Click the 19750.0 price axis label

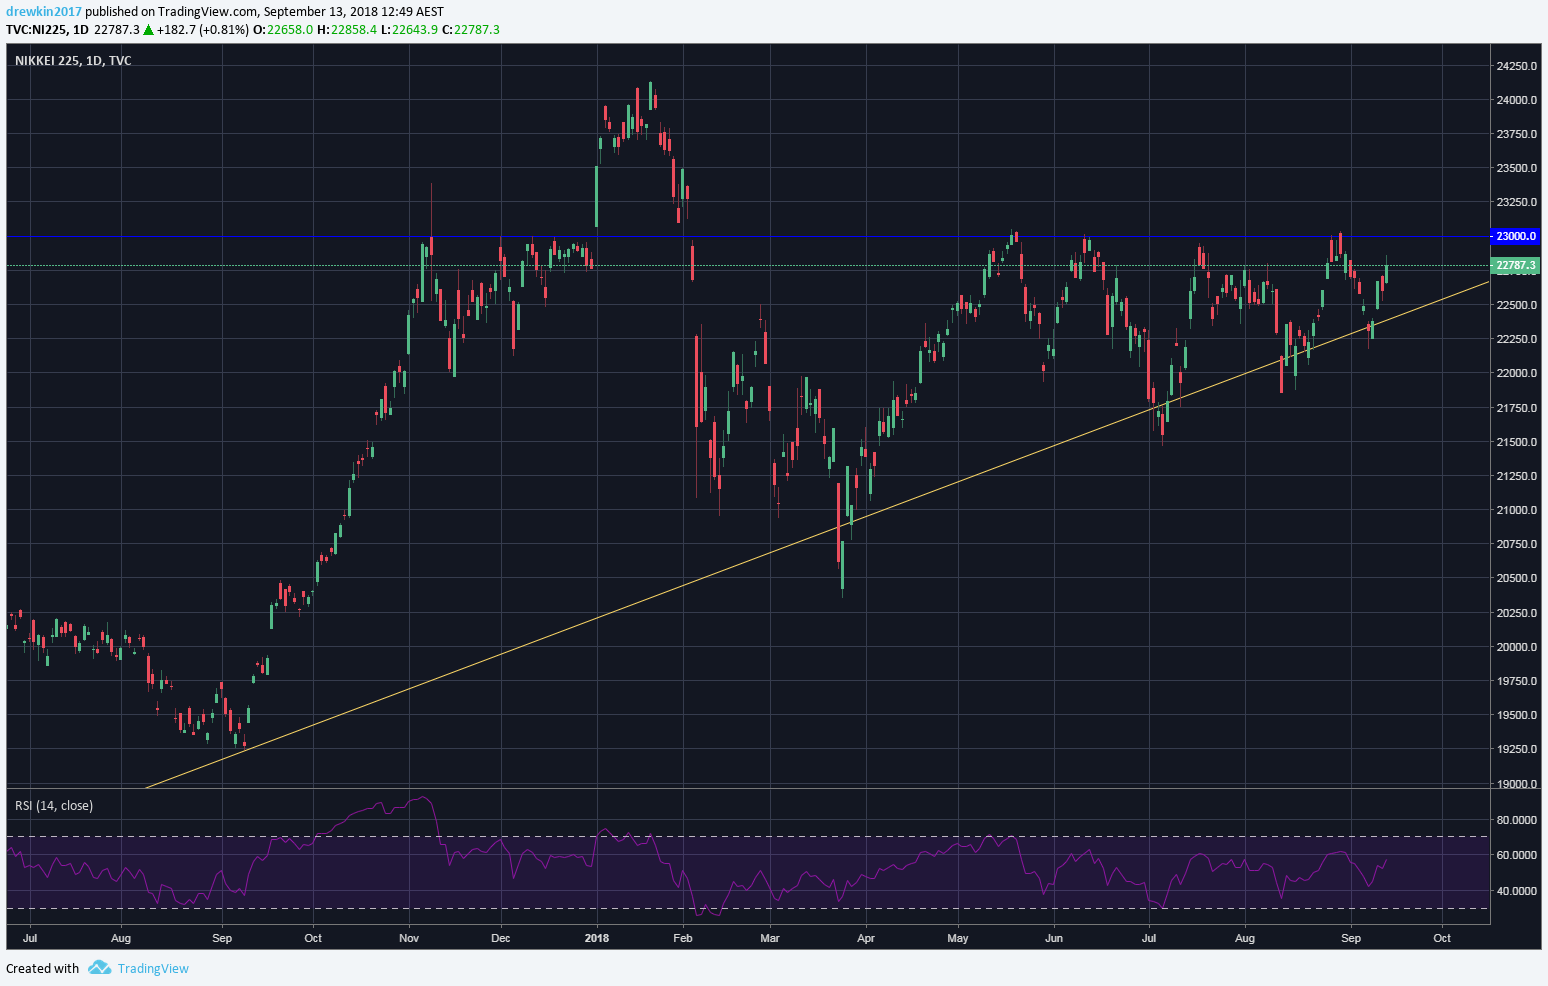point(1517,681)
